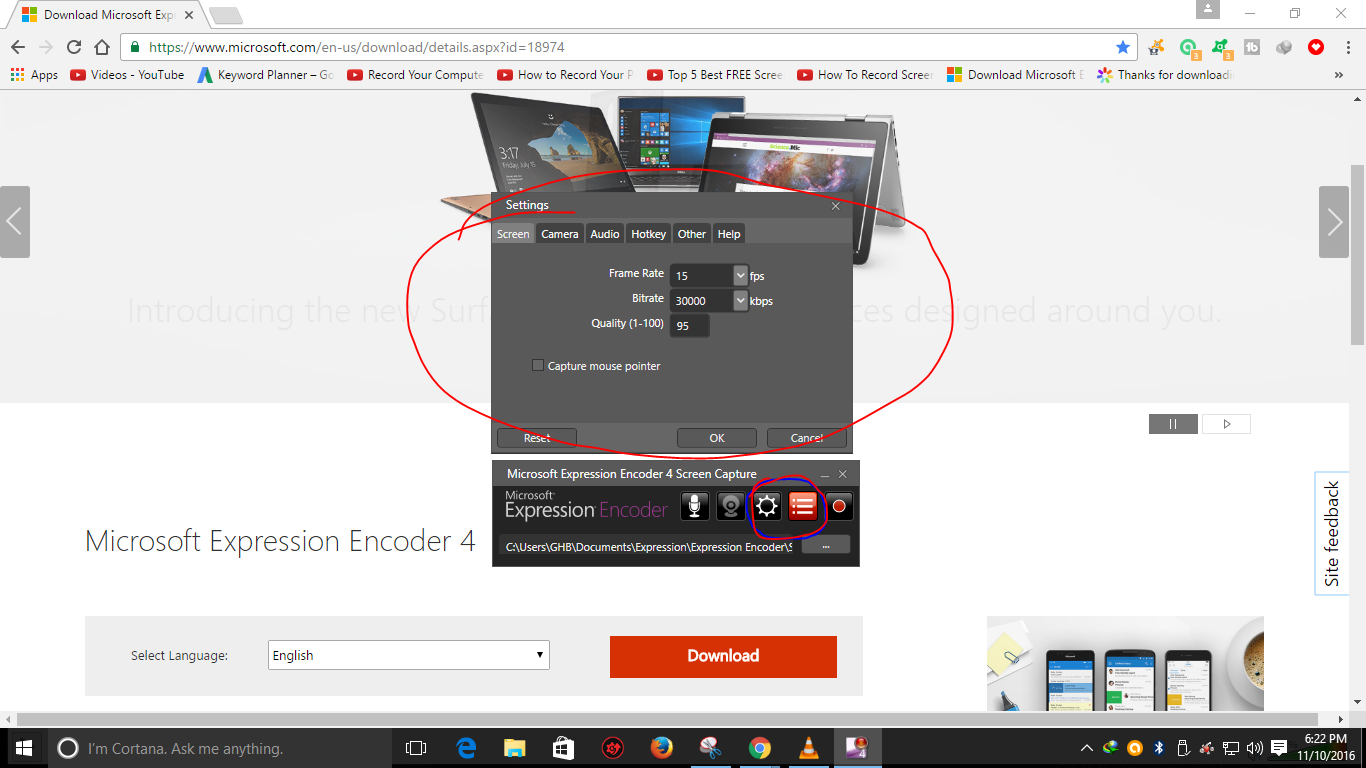Click the microphone icon in Expression Encoder
The width and height of the screenshot is (1366, 768).
point(695,506)
